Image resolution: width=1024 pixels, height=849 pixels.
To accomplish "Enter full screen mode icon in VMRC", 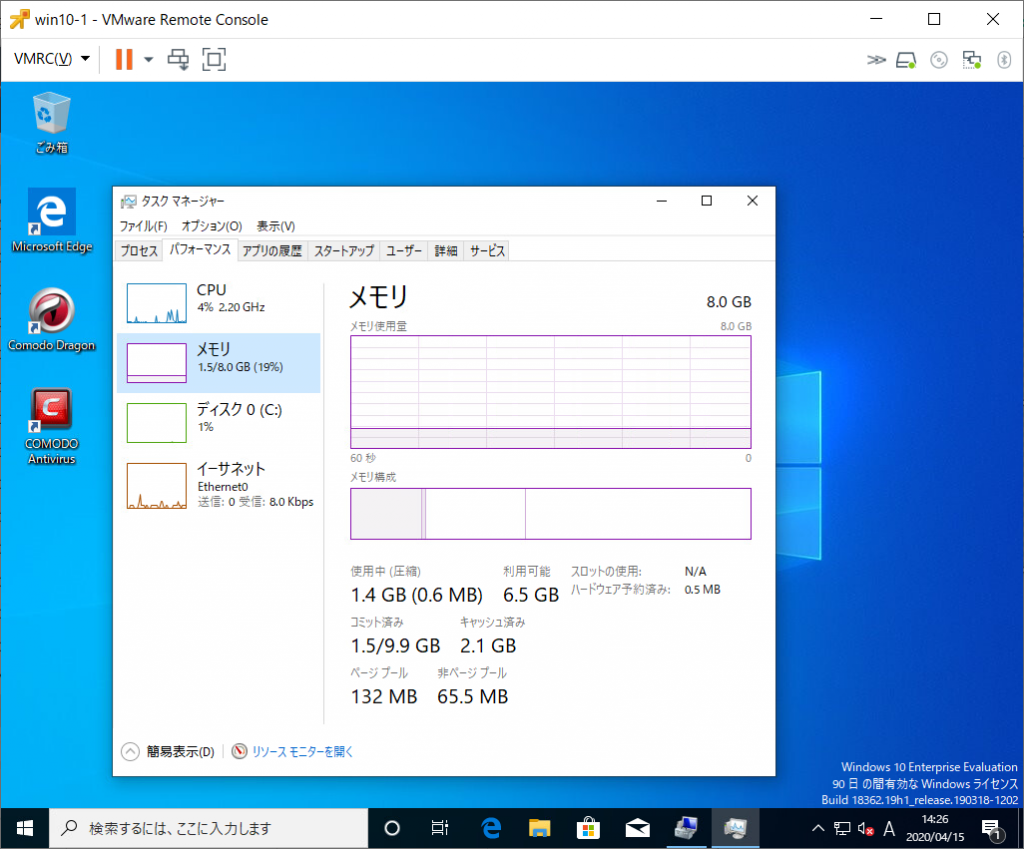I will pyautogui.click(x=214, y=59).
